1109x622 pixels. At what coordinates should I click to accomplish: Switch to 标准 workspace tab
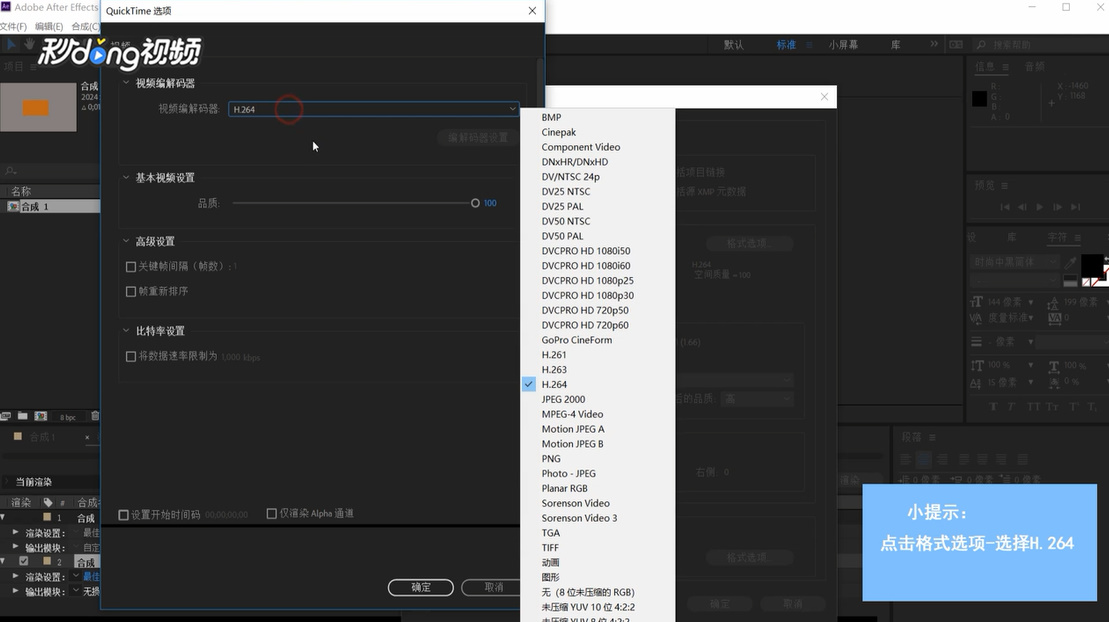tap(786, 45)
